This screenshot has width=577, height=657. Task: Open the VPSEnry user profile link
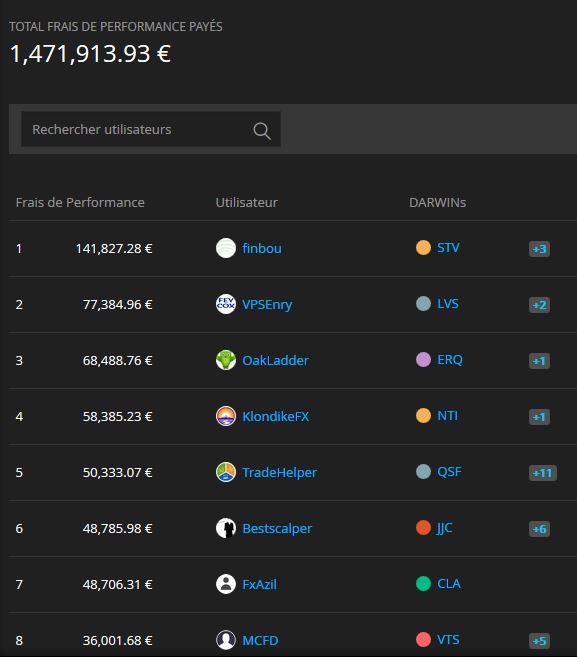[x=267, y=304]
